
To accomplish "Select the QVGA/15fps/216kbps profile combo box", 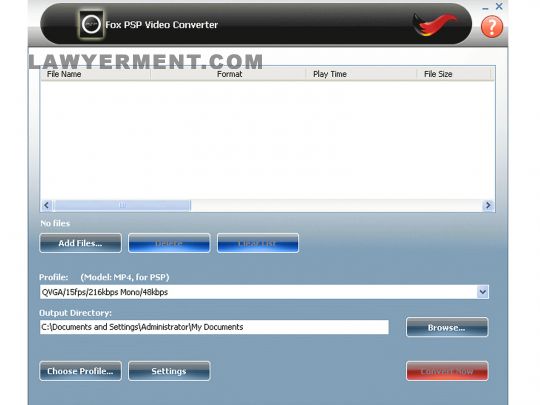I will coord(264,292).
